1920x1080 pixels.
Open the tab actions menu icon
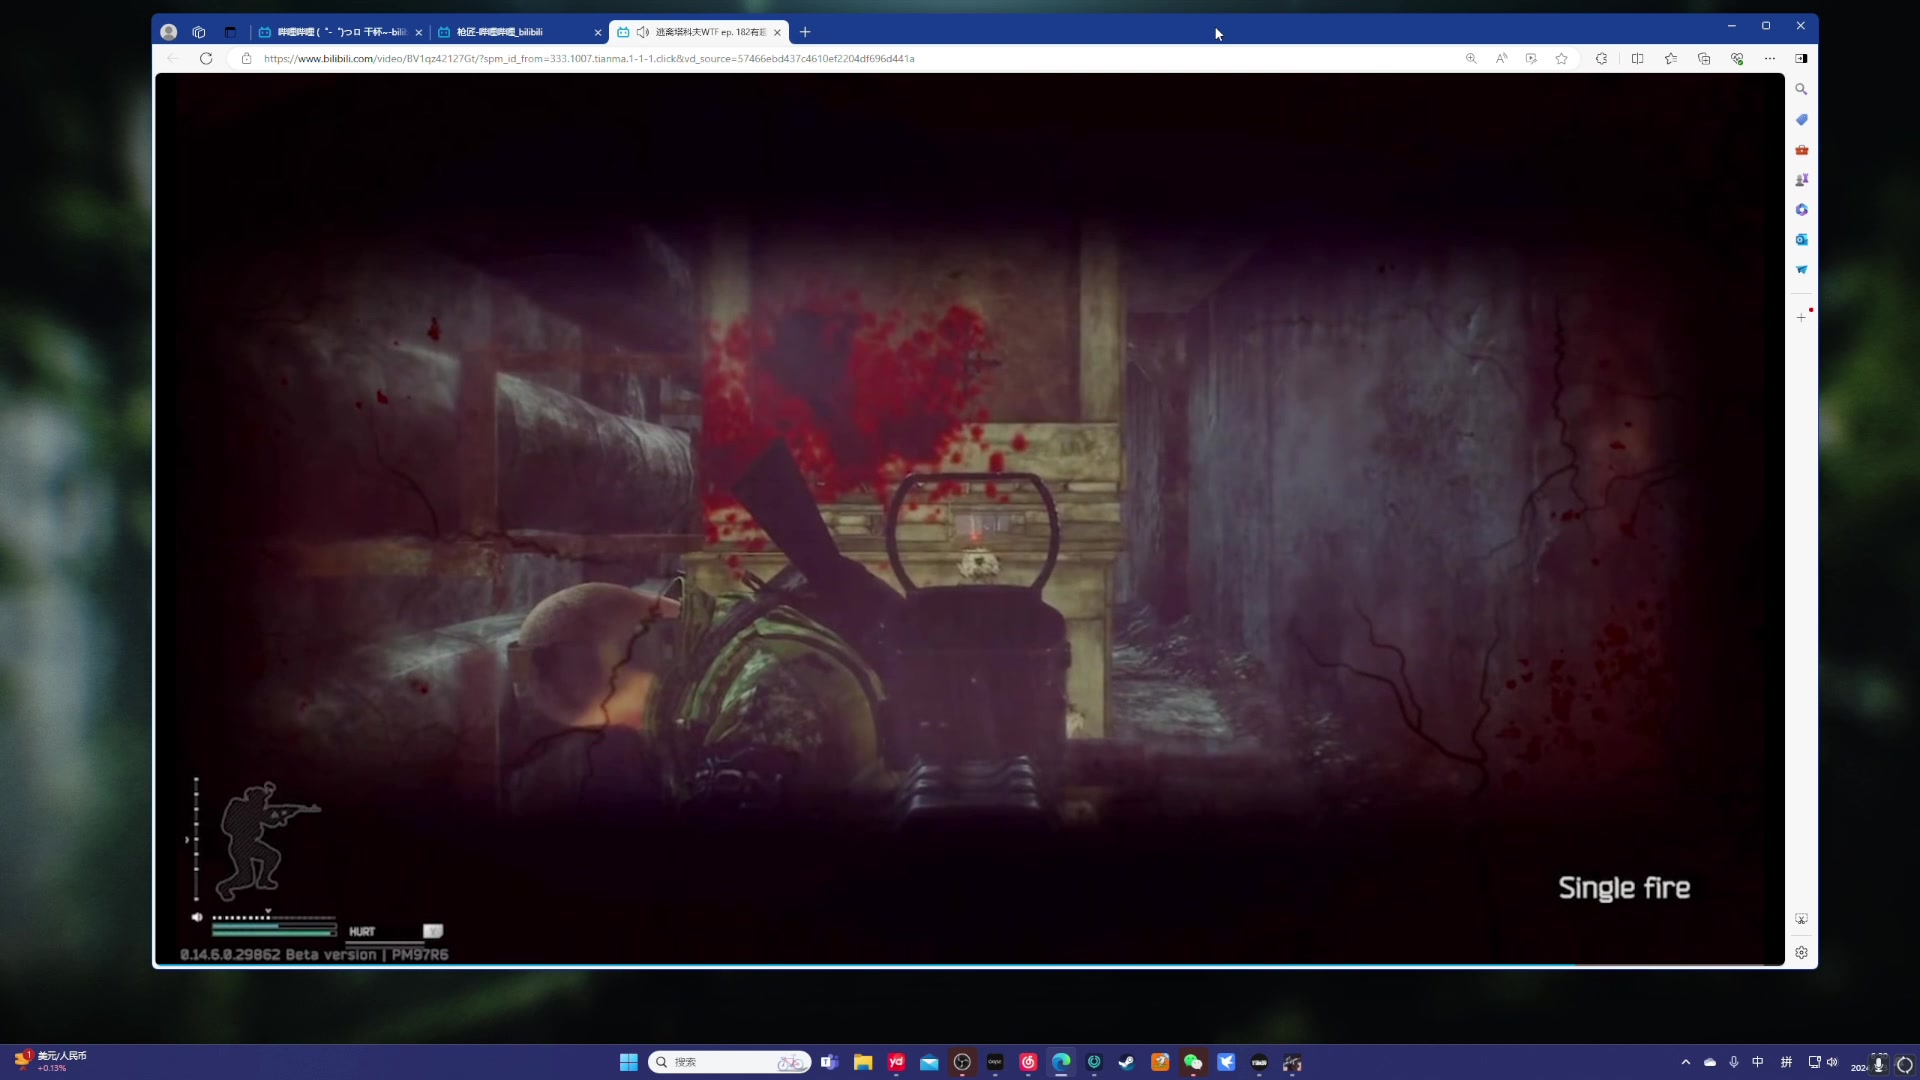pos(230,32)
